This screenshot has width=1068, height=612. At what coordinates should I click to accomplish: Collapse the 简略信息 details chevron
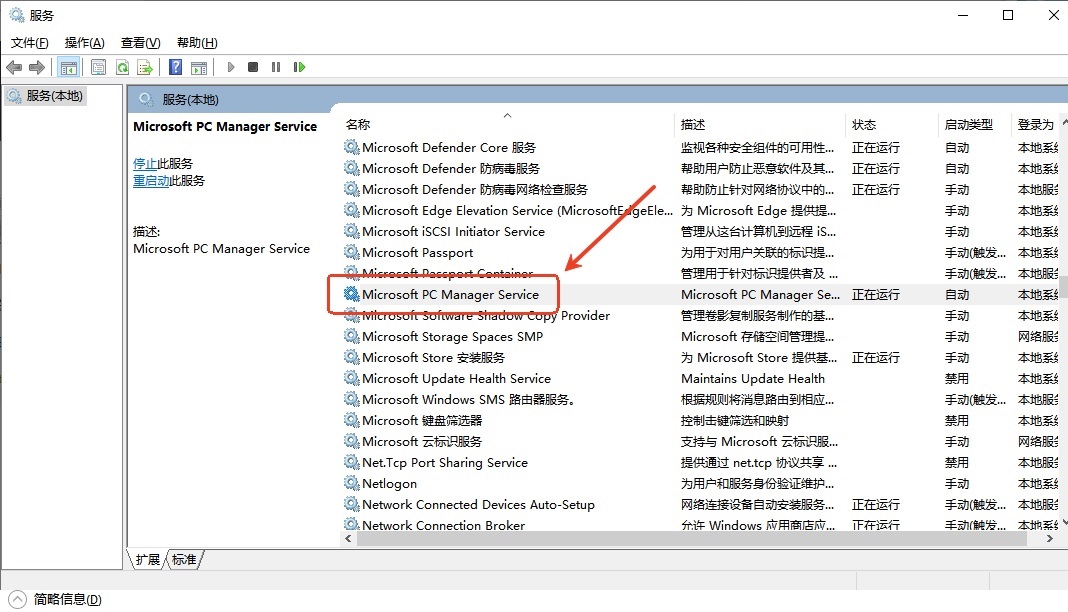17,599
